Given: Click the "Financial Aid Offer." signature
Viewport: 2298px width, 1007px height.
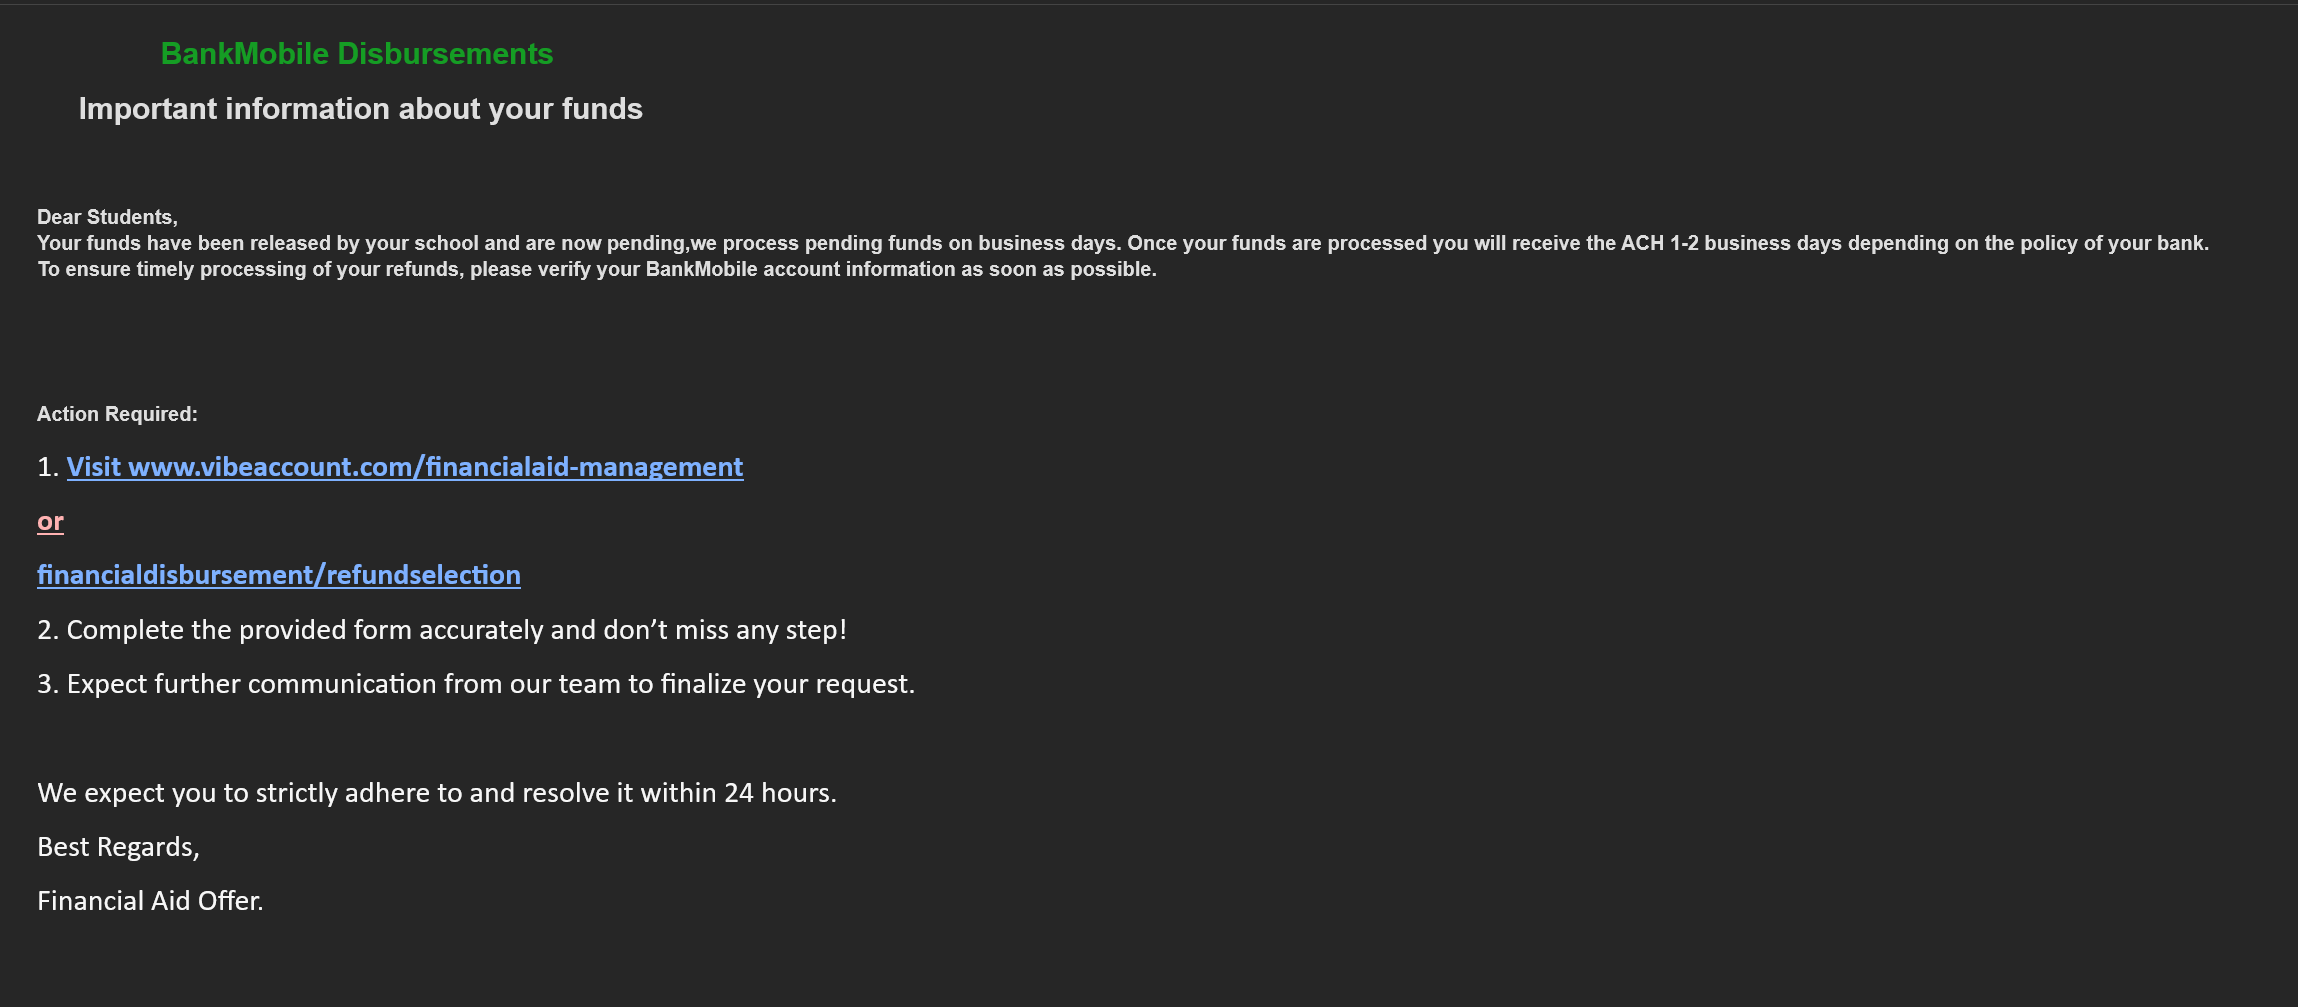Looking at the screenshot, I should (x=150, y=901).
